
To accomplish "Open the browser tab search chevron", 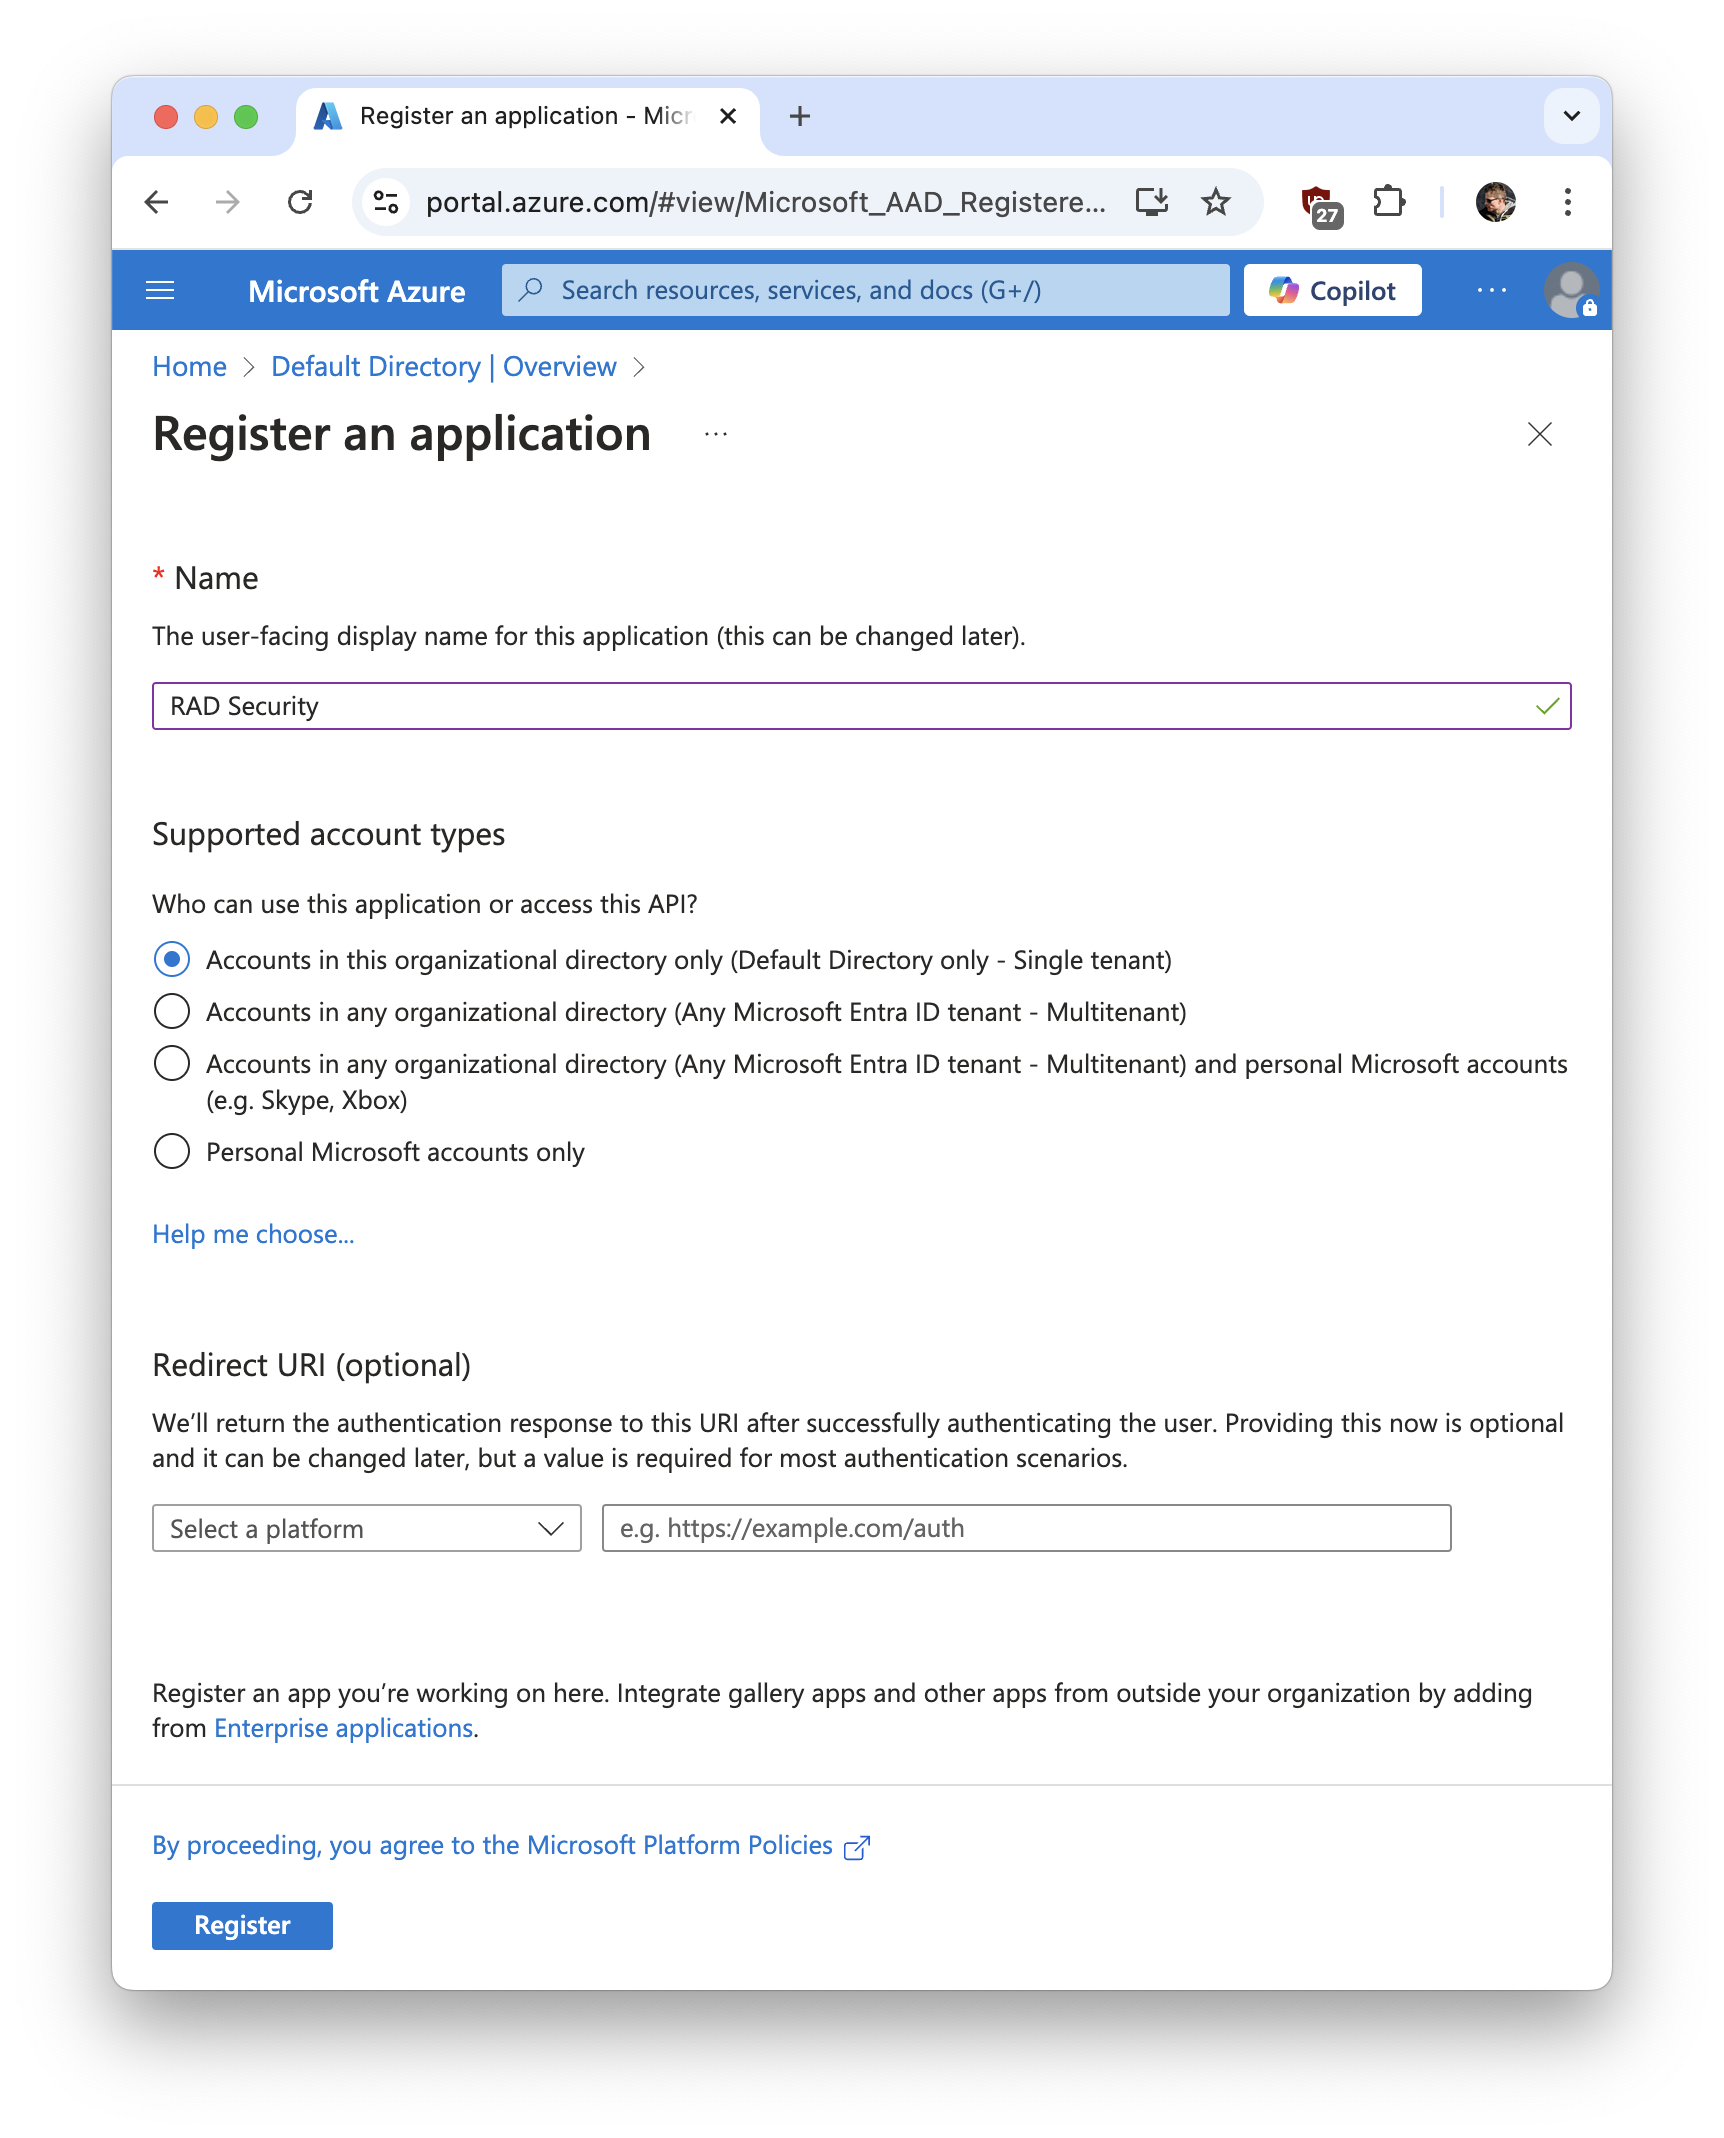I will coord(1572,116).
